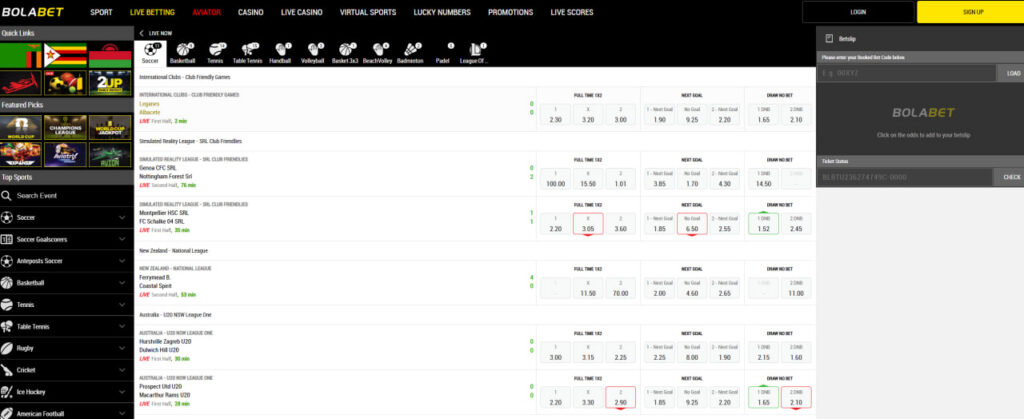Select the BeachVolley sport icon
Screen dimensions: 1024x419
tap(377, 54)
